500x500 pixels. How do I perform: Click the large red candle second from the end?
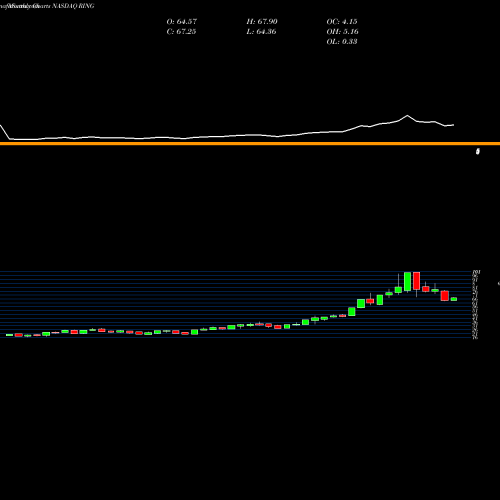pos(444,296)
